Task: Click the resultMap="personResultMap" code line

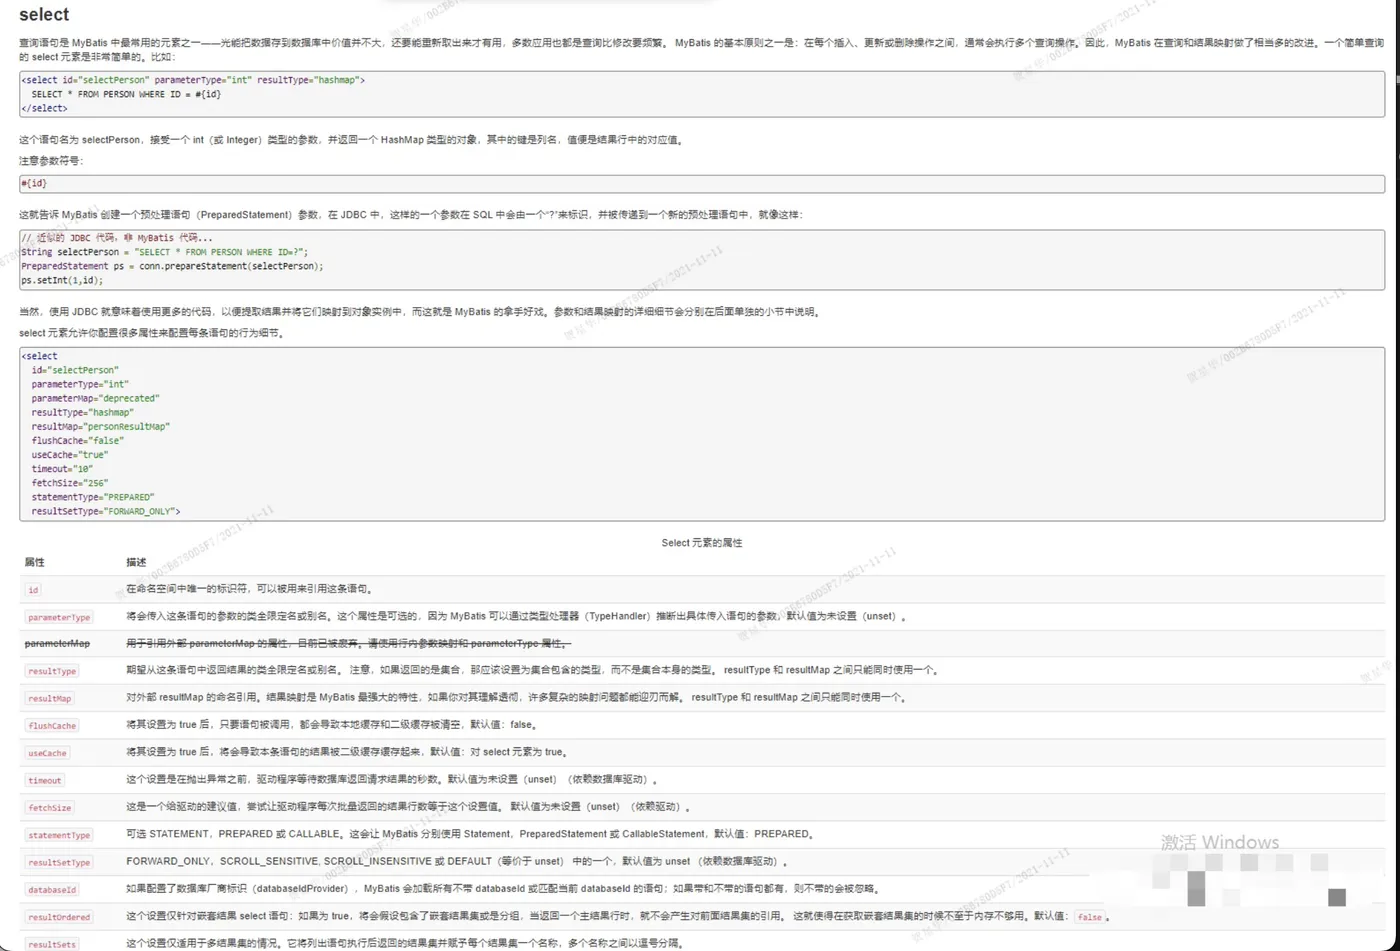Action: pos(100,426)
